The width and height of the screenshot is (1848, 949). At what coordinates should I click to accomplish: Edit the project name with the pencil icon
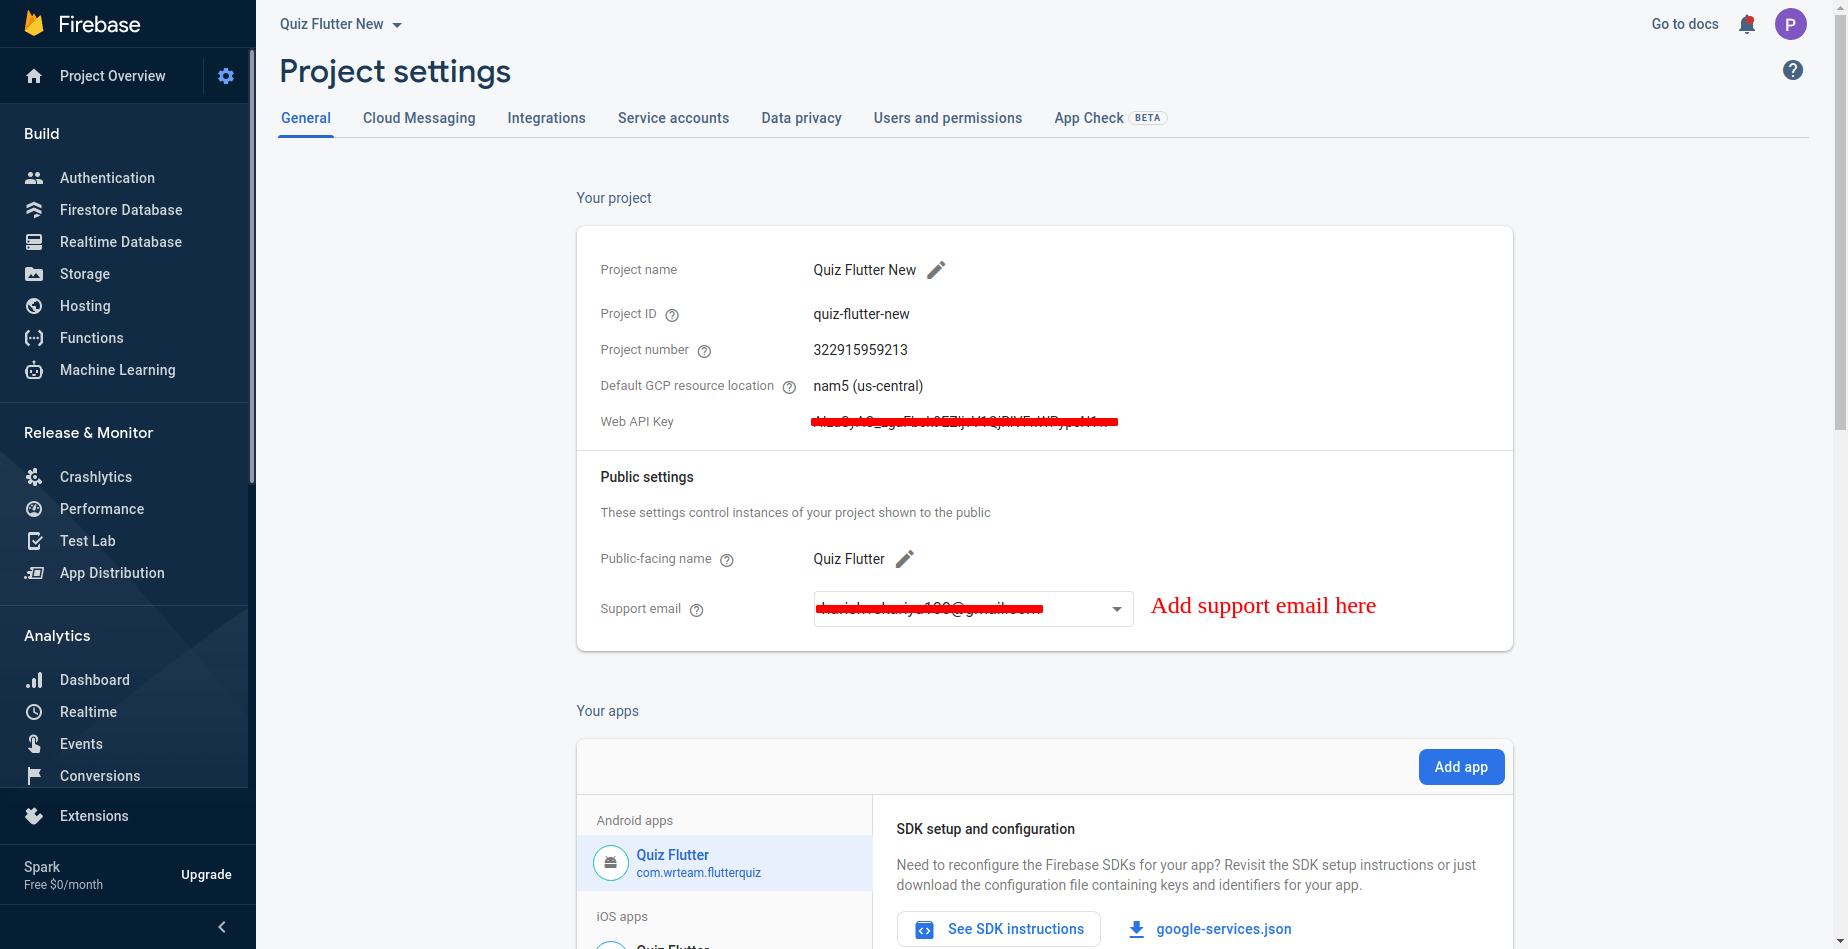pos(936,269)
